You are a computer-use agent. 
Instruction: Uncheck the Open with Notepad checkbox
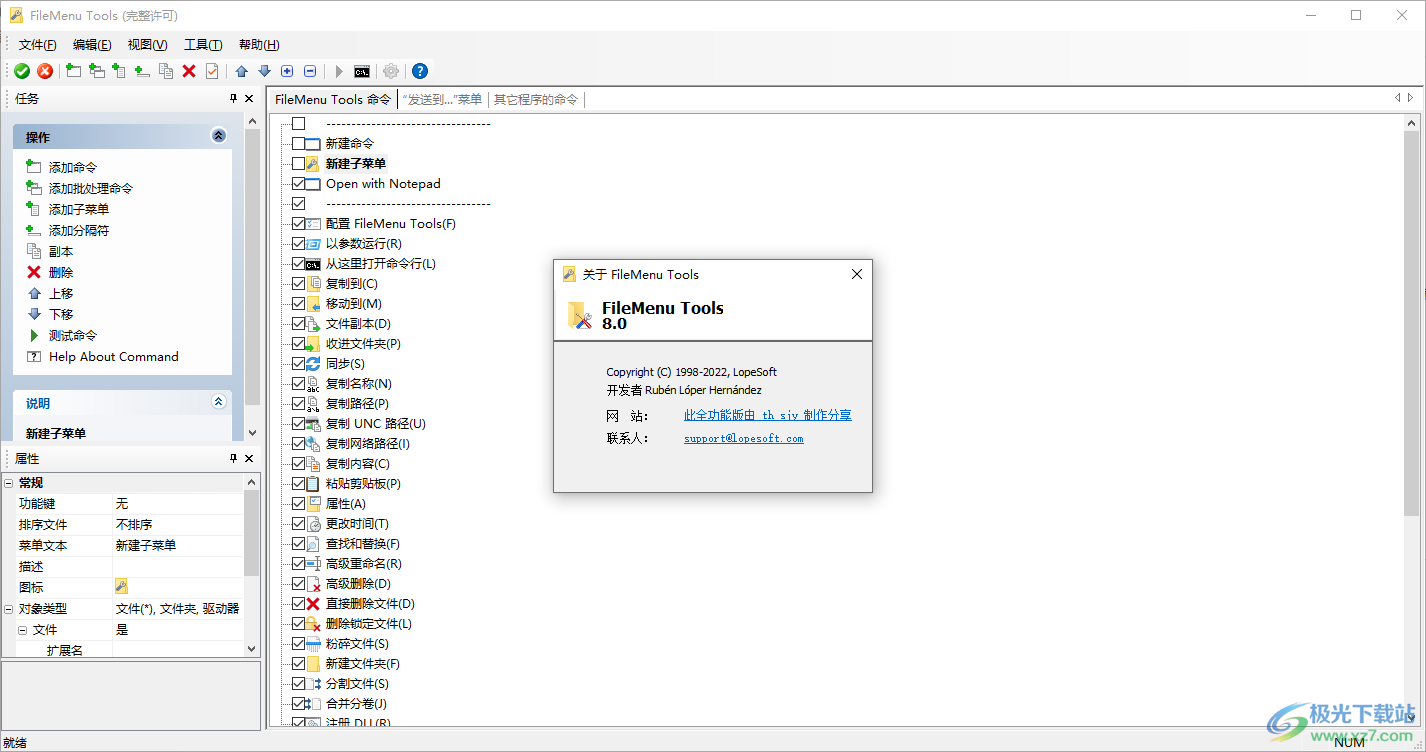click(297, 183)
